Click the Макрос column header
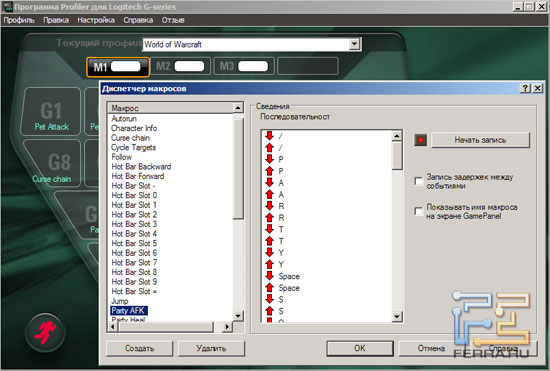 pyautogui.click(x=170, y=108)
